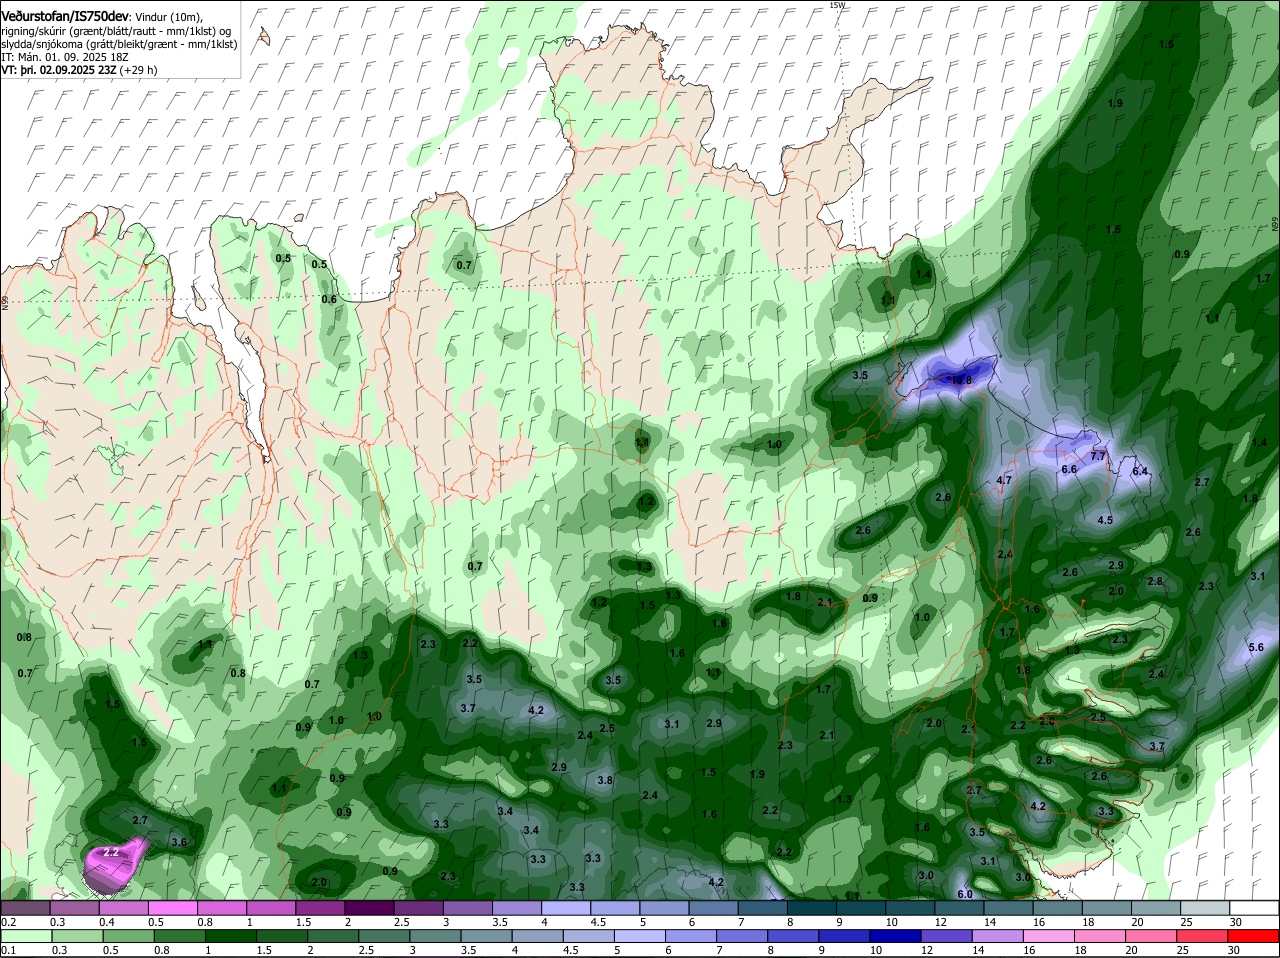Select bright red rain swatch after 30
The width and height of the screenshot is (1280, 958).
point(1255,935)
